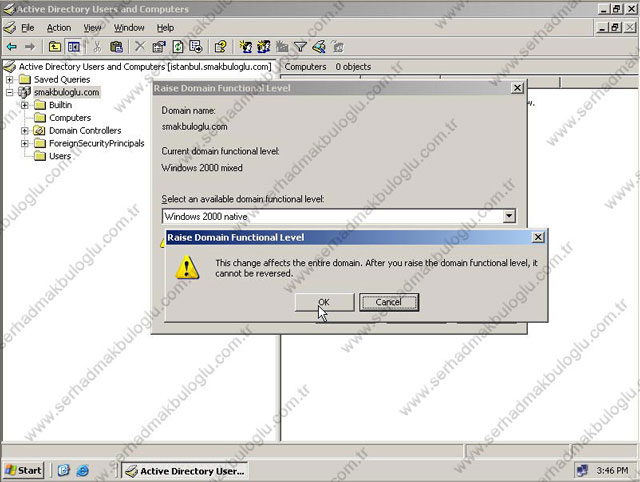Expand the Saved Queries node

9,79
